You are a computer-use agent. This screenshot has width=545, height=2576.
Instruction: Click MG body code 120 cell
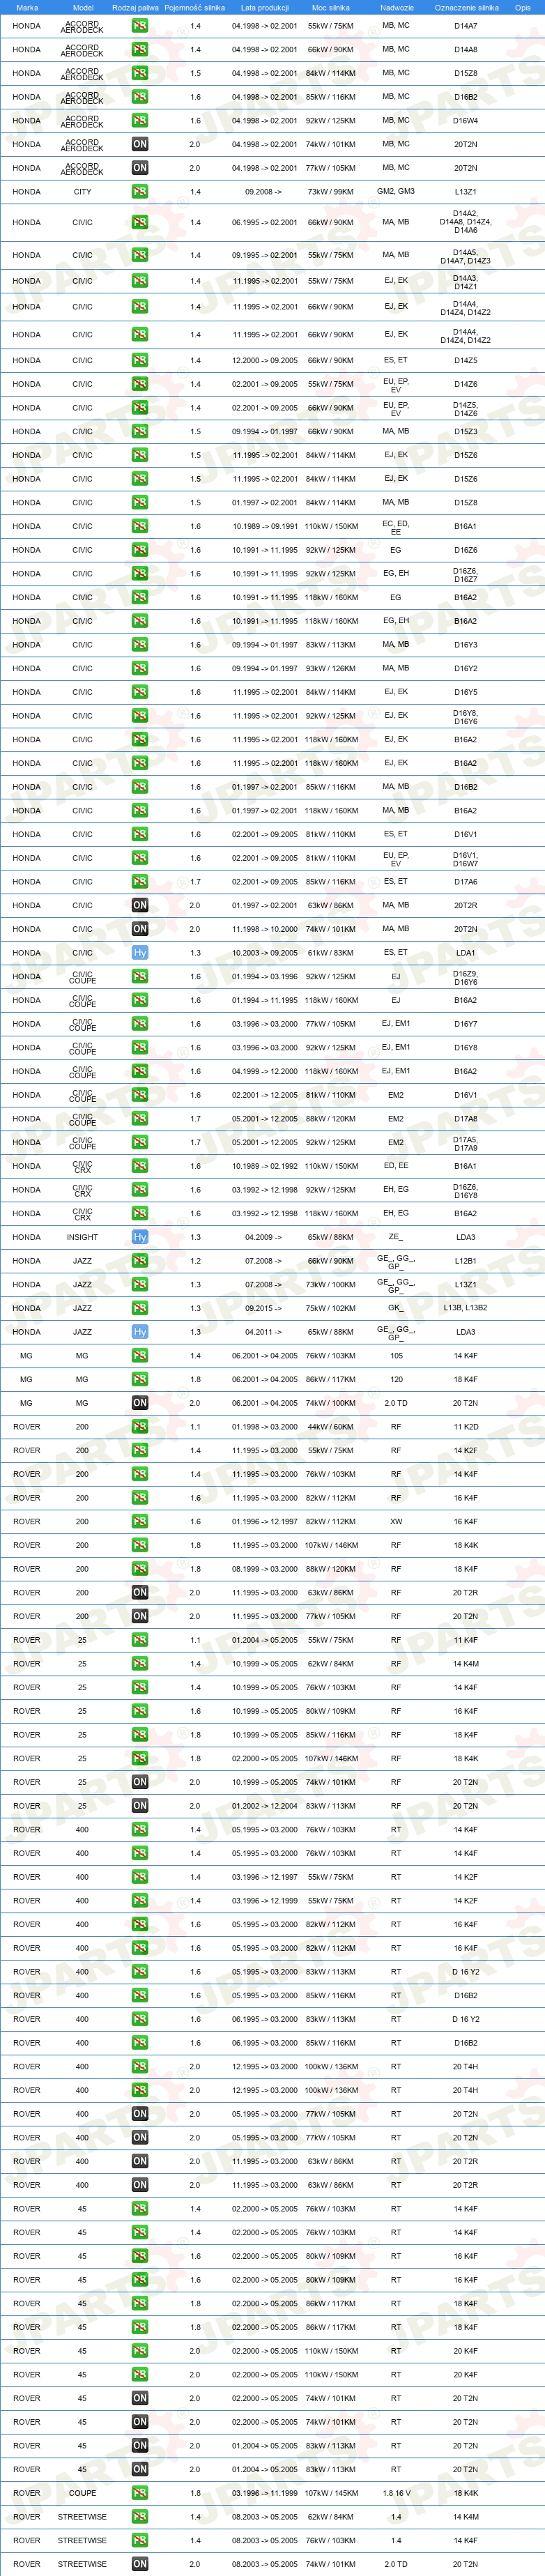pyautogui.click(x=396, y=1379)
